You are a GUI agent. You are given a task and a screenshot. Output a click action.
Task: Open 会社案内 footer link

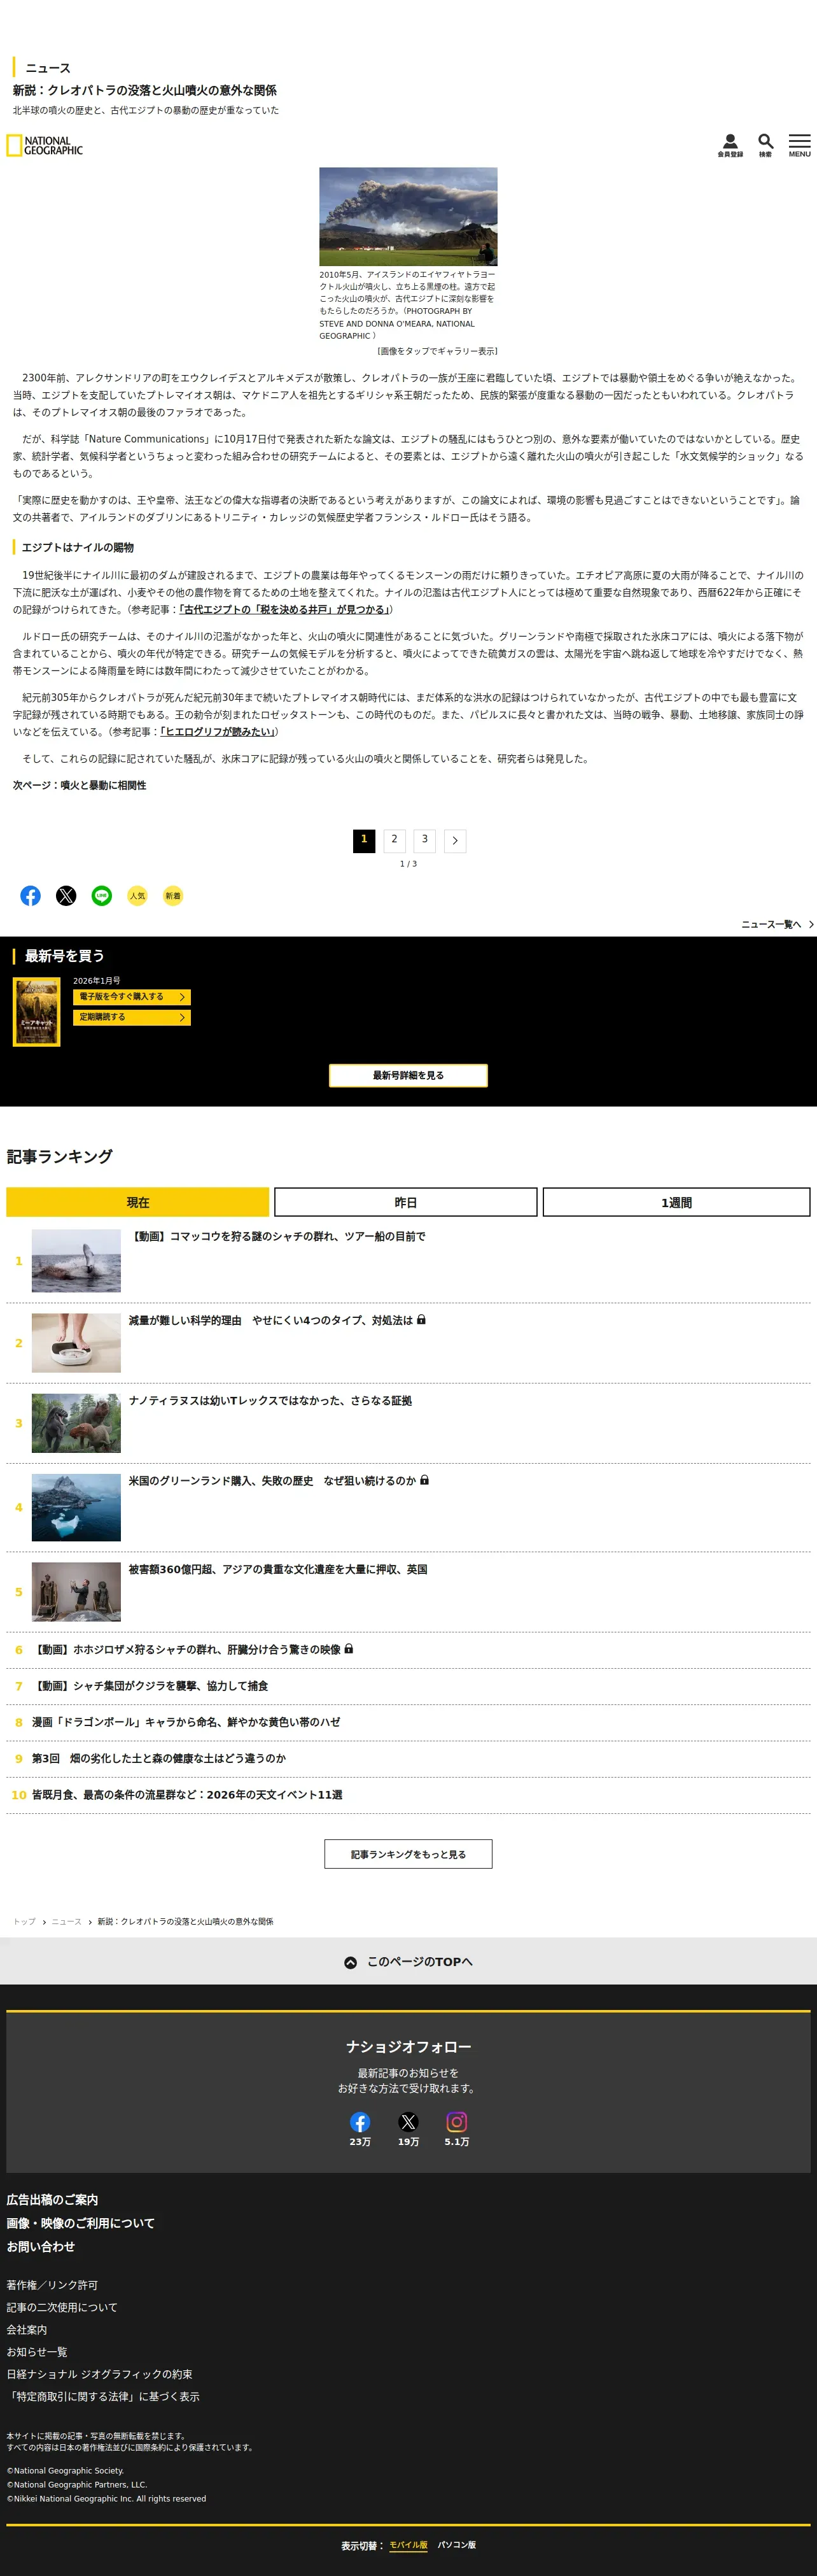[27, 2330]
